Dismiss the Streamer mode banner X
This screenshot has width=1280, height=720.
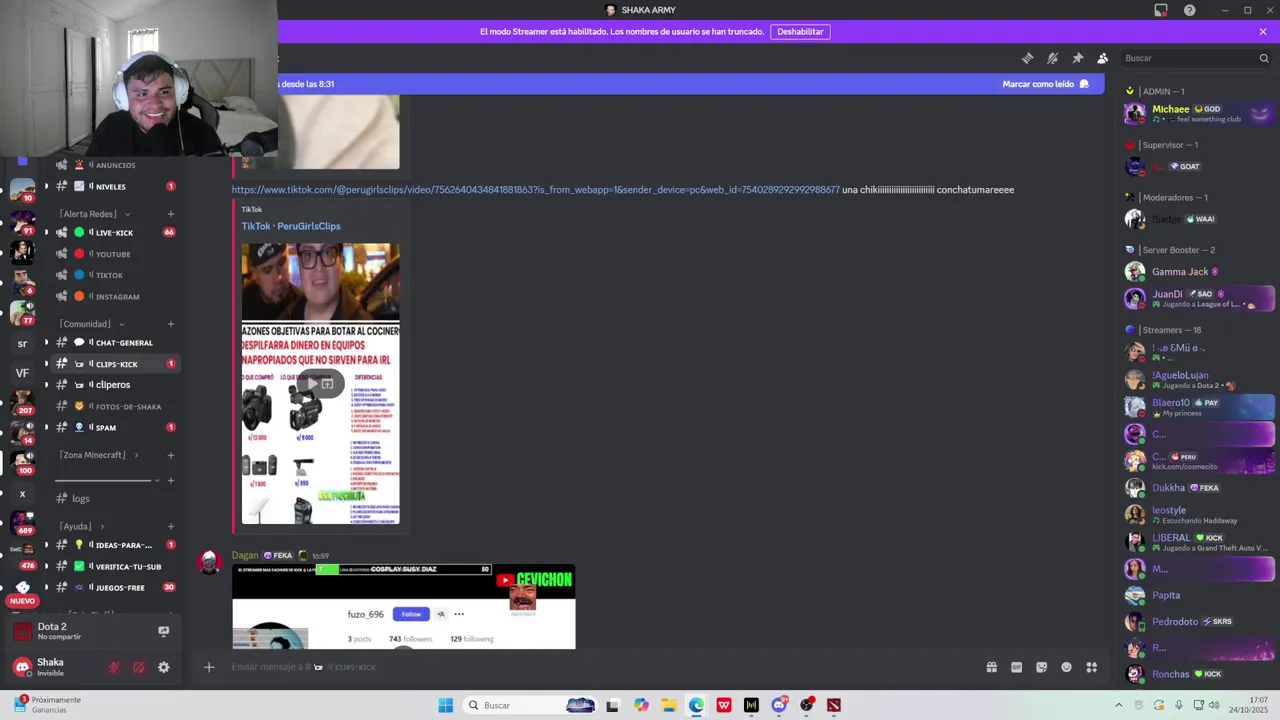pyautogui.click(x=1263, y=32)
